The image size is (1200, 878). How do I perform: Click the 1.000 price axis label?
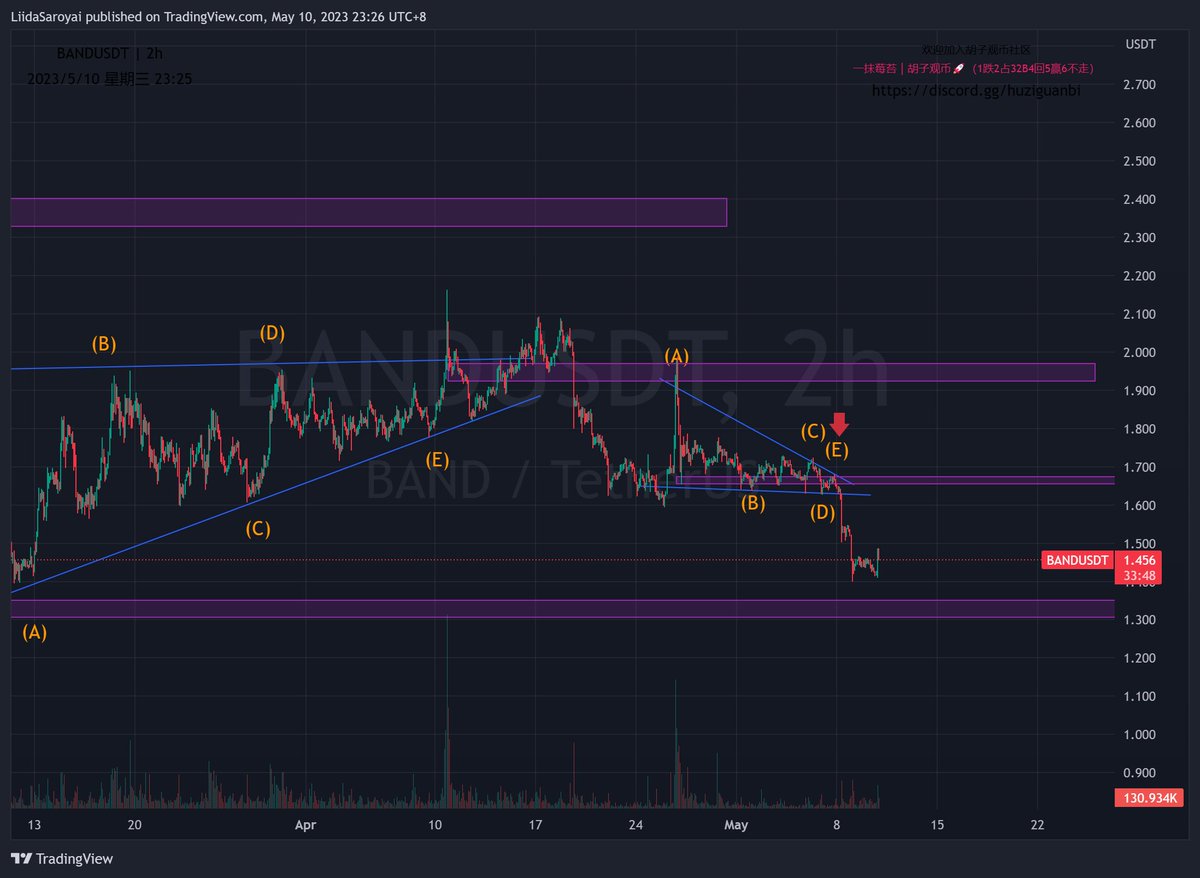(1139, 735)
